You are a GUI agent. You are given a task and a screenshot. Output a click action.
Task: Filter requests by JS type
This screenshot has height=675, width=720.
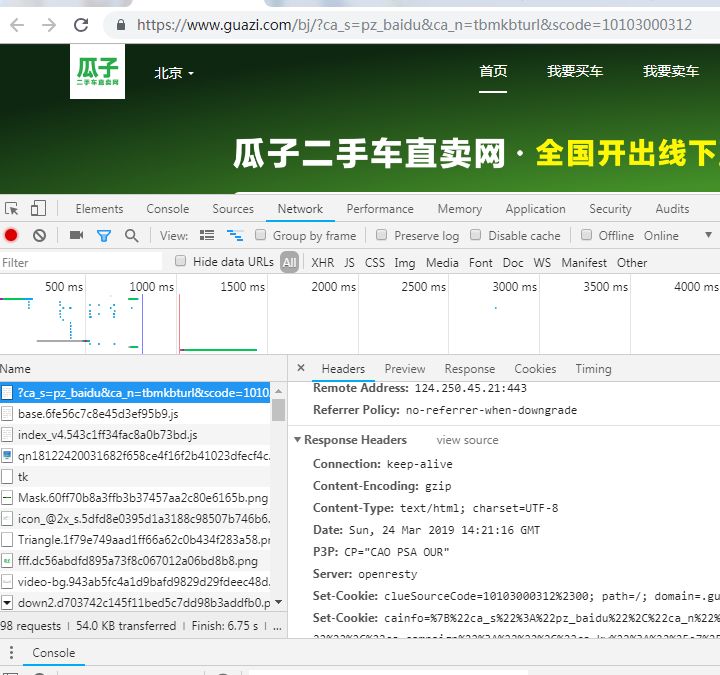(349, 263)
